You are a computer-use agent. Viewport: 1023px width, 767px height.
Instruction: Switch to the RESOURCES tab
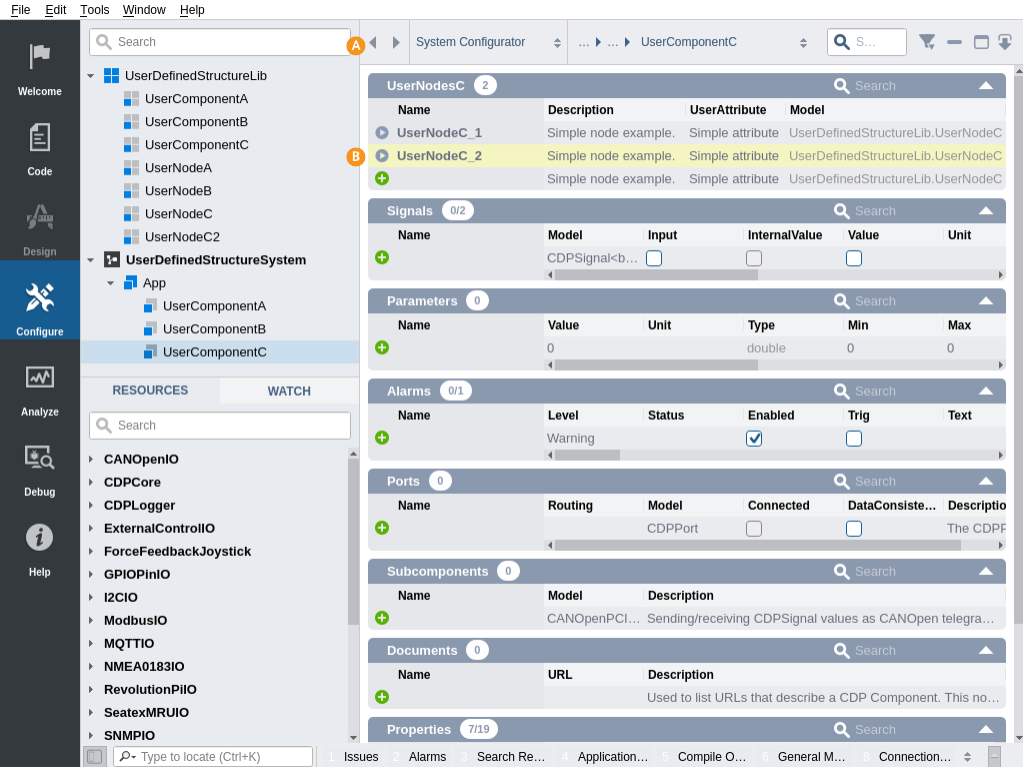tap(150, 390)
